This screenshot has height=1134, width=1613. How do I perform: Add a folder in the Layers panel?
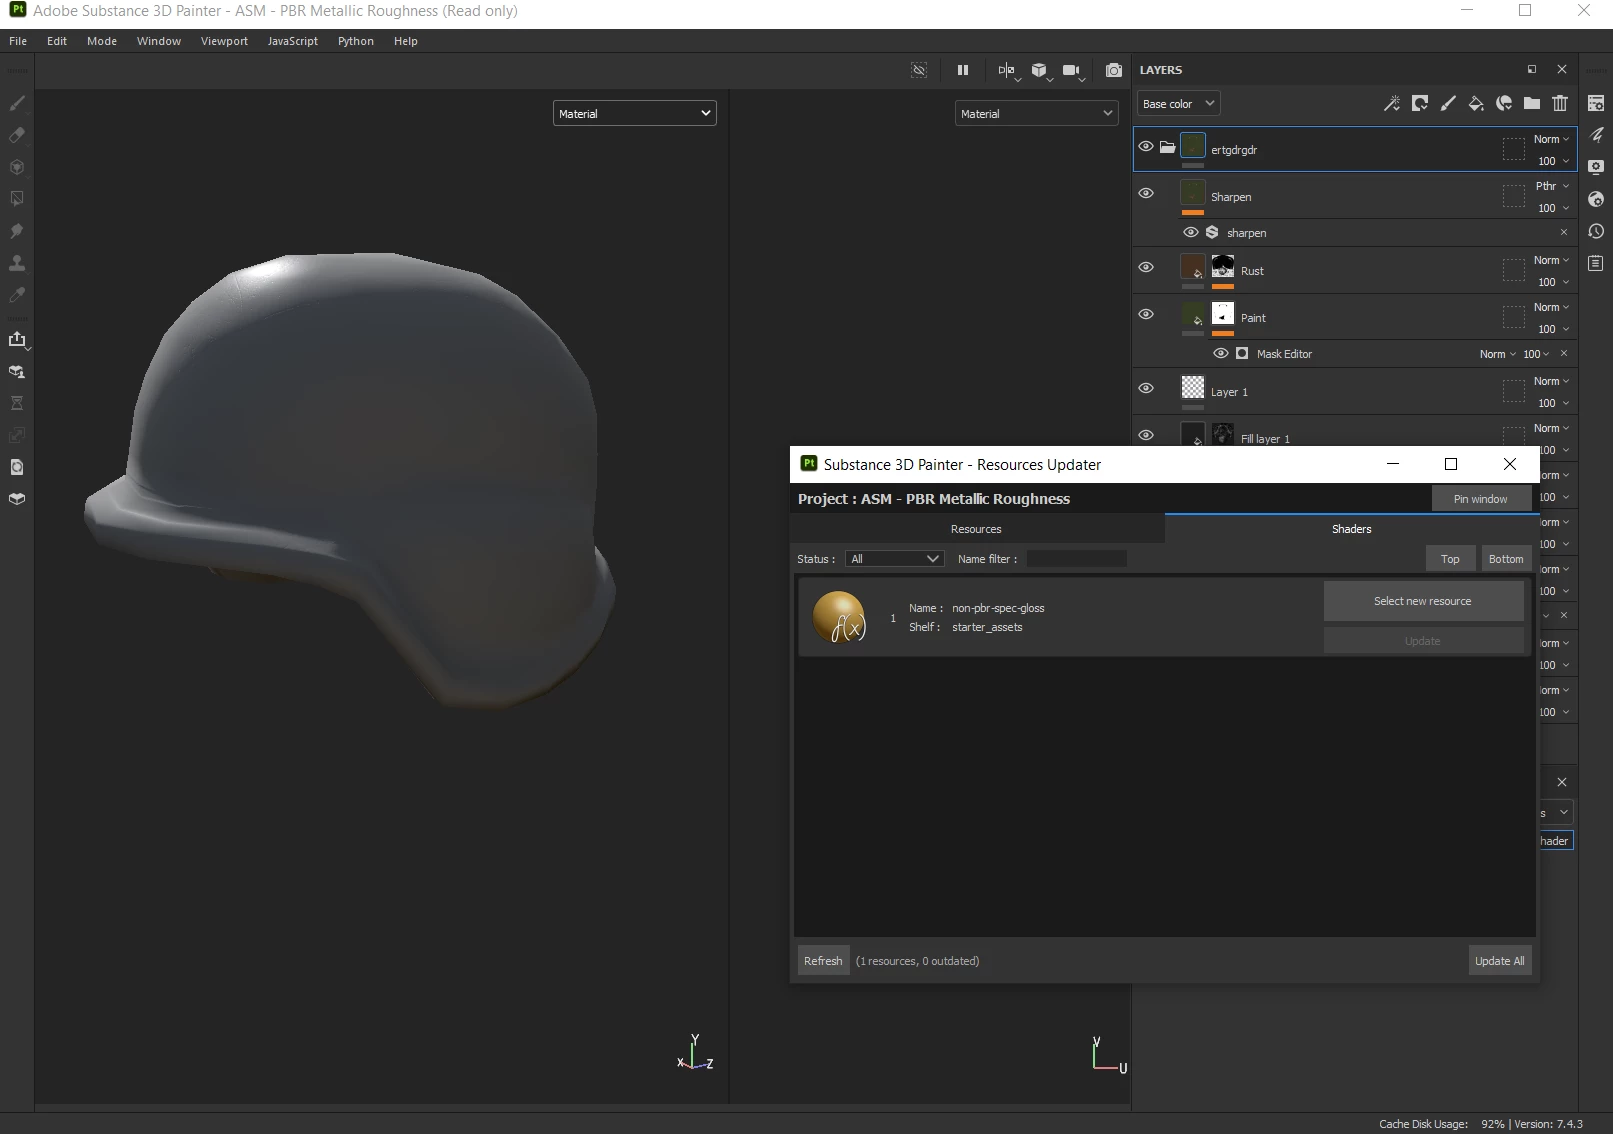pyautogui.click(x=1532, y=103)
